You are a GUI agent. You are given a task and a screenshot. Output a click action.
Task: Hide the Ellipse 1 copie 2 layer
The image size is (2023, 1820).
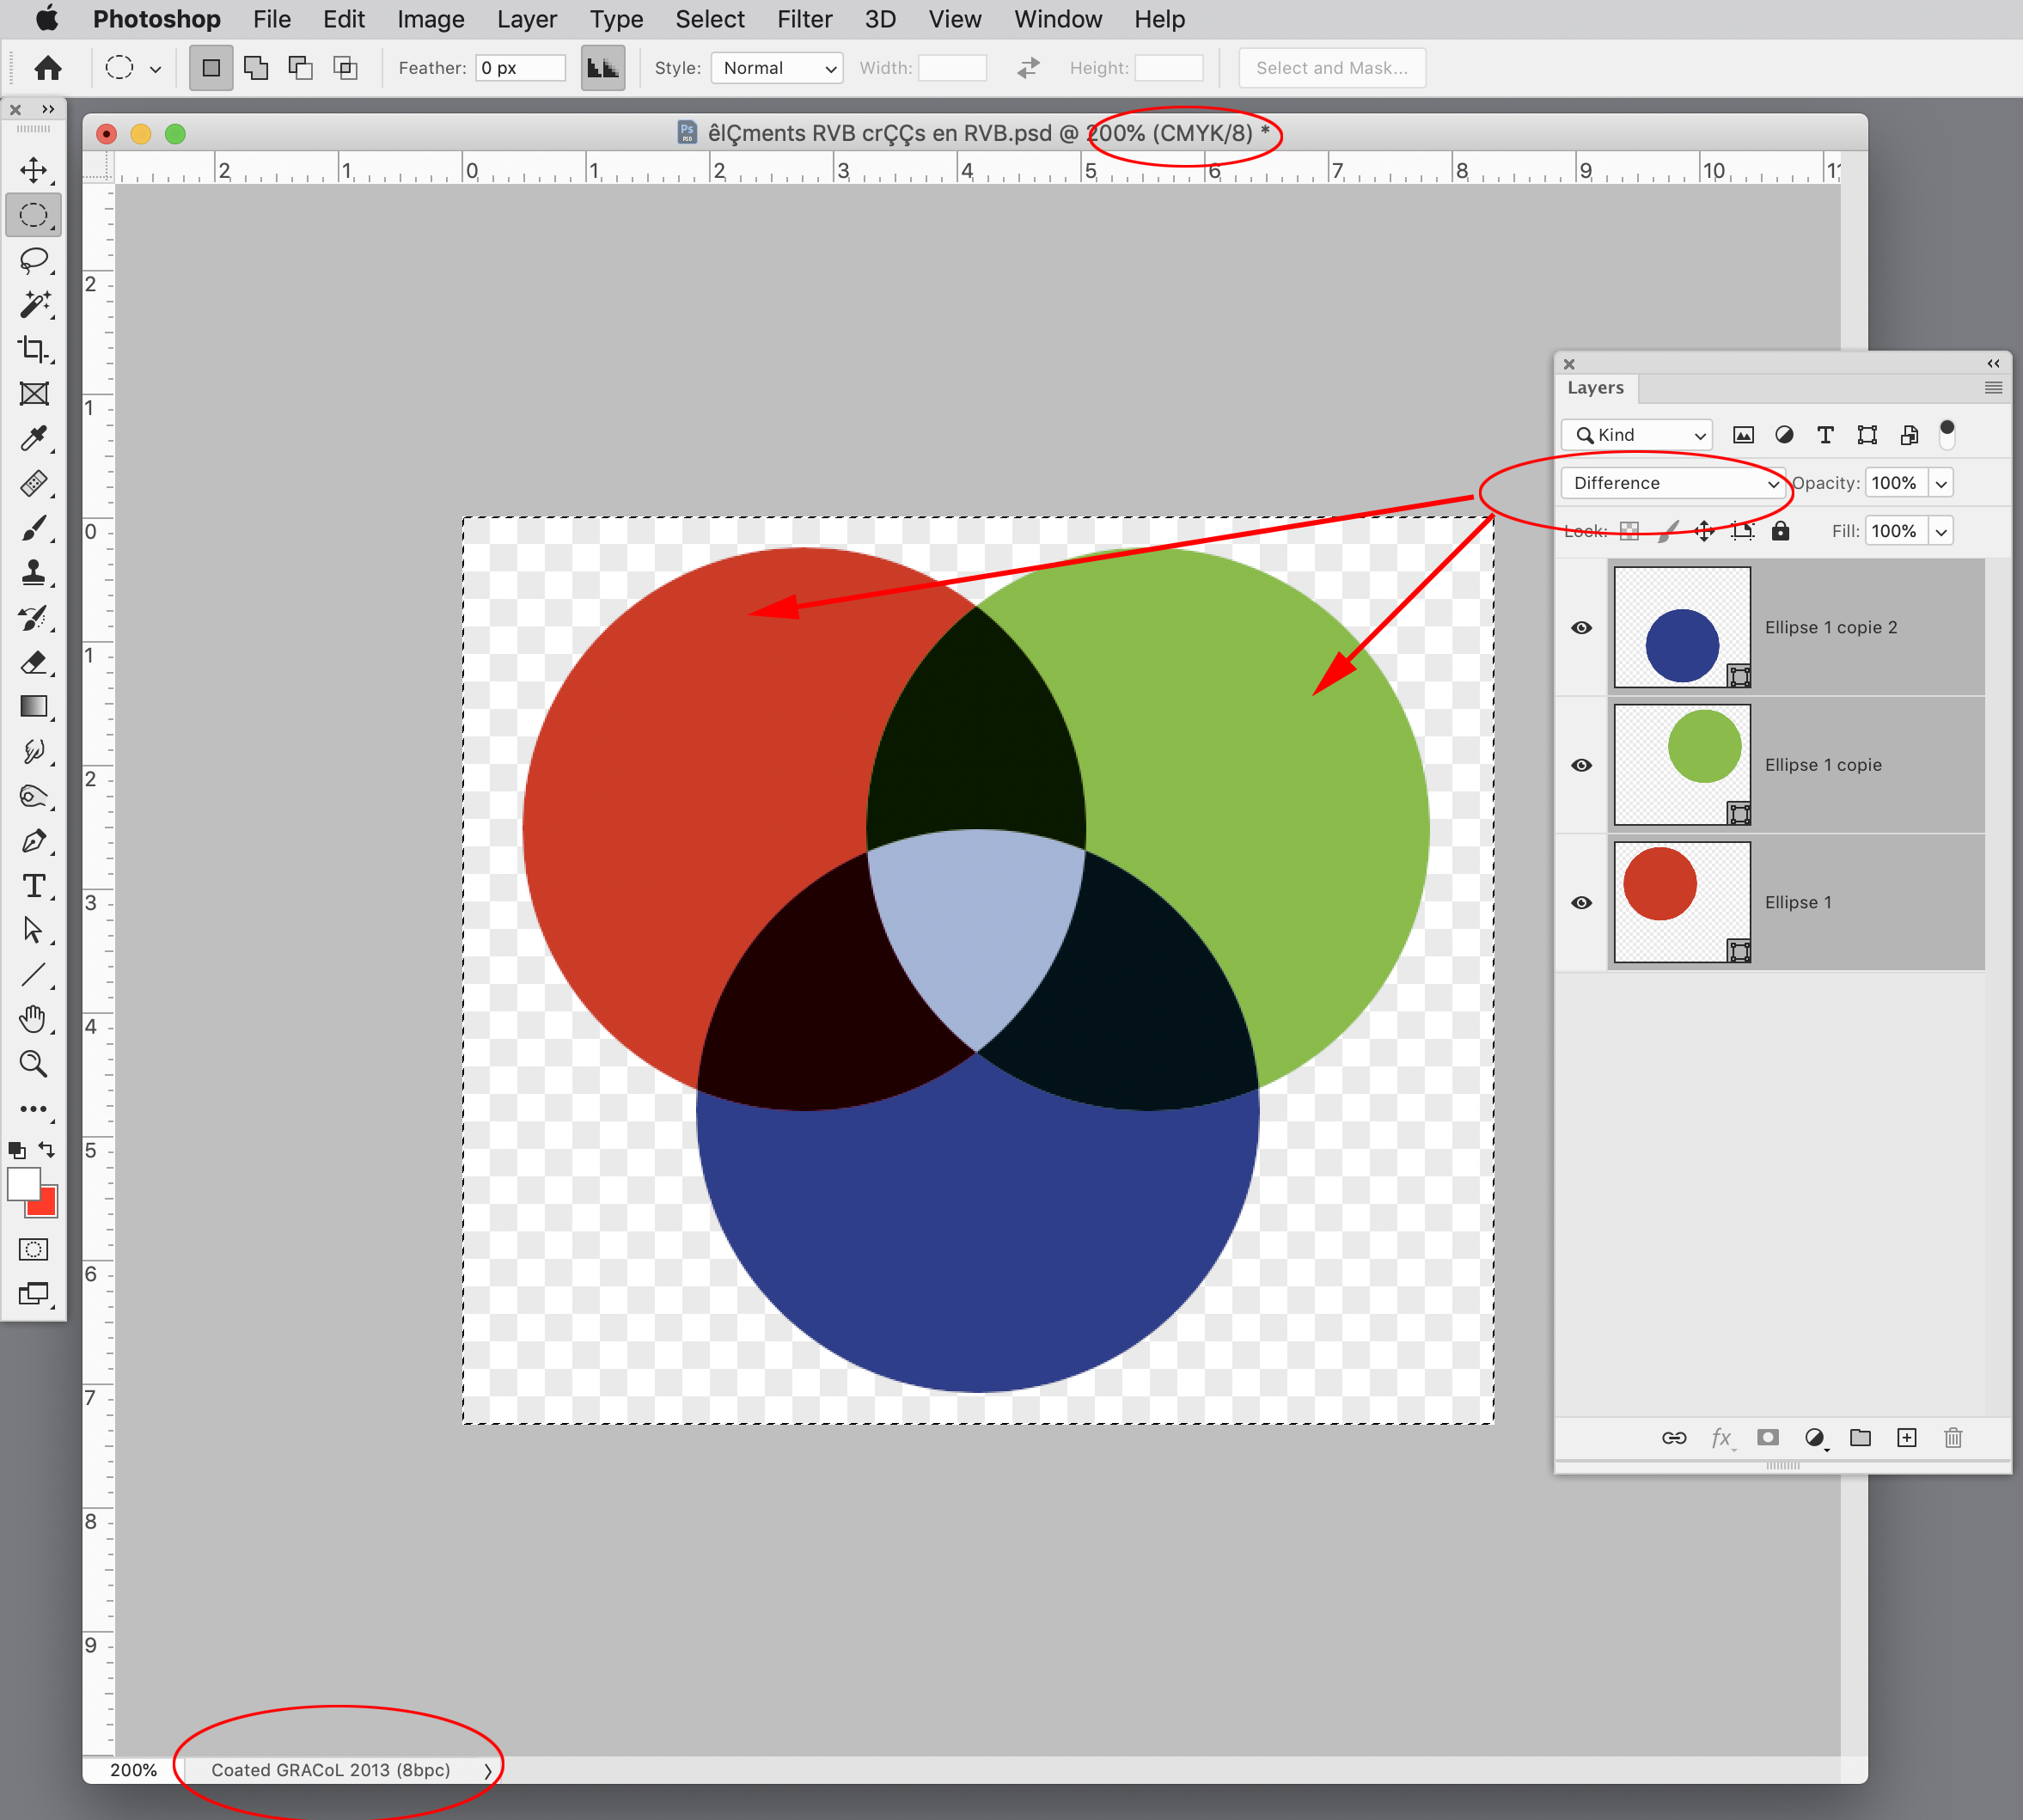(x=1581, y=627)
